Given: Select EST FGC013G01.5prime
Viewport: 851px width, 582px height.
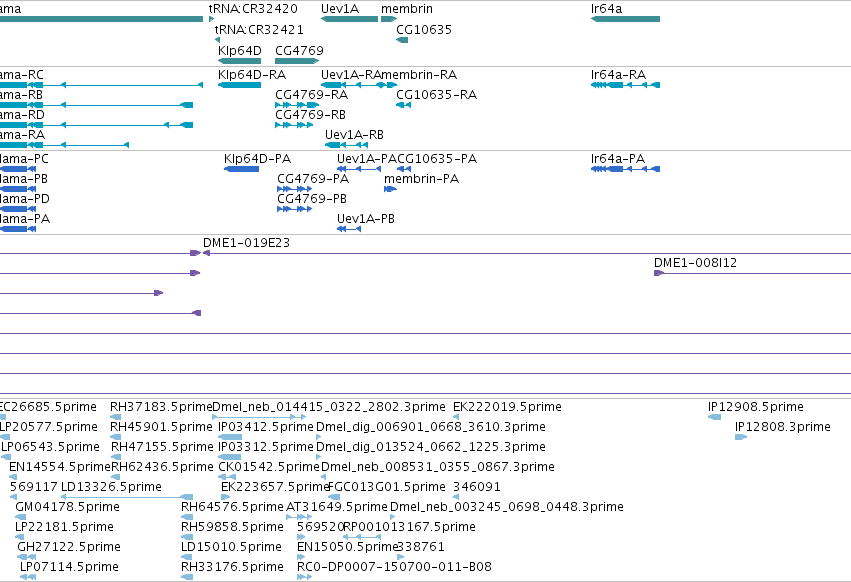Looking at the screenshot, I should point(334,497).
